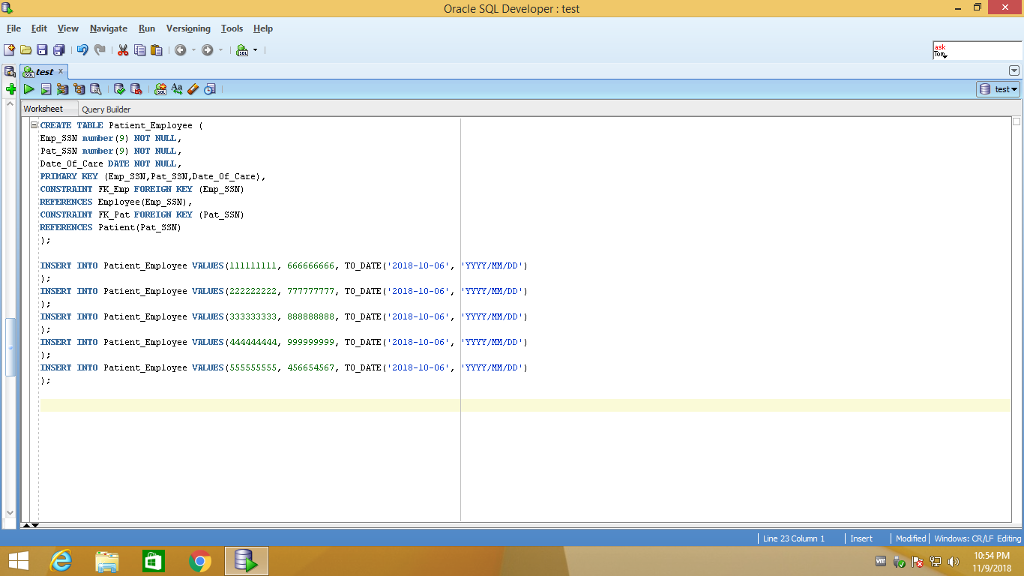Image resolution: width=1024 pixels, height=576 pixels.
Task: Switch to the Query Builder tab
Action: point(106,109)
